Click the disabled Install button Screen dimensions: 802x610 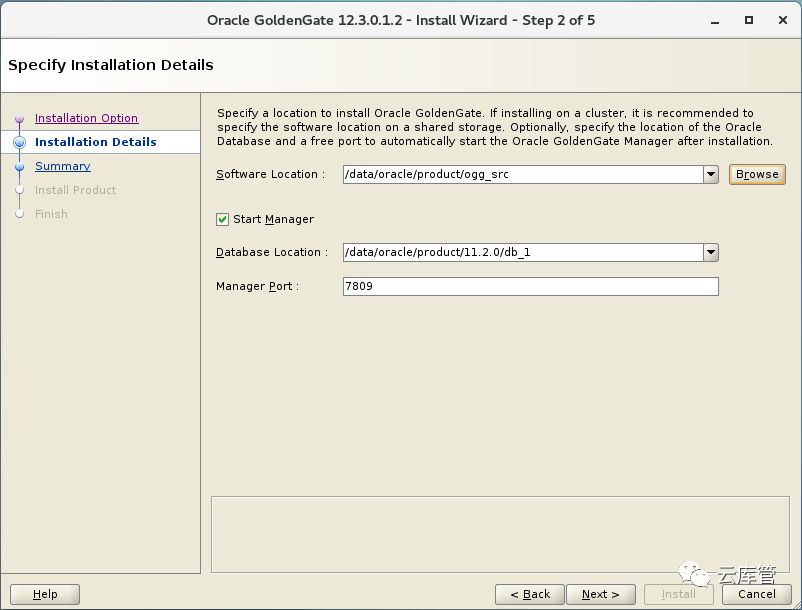click(678, 594)
